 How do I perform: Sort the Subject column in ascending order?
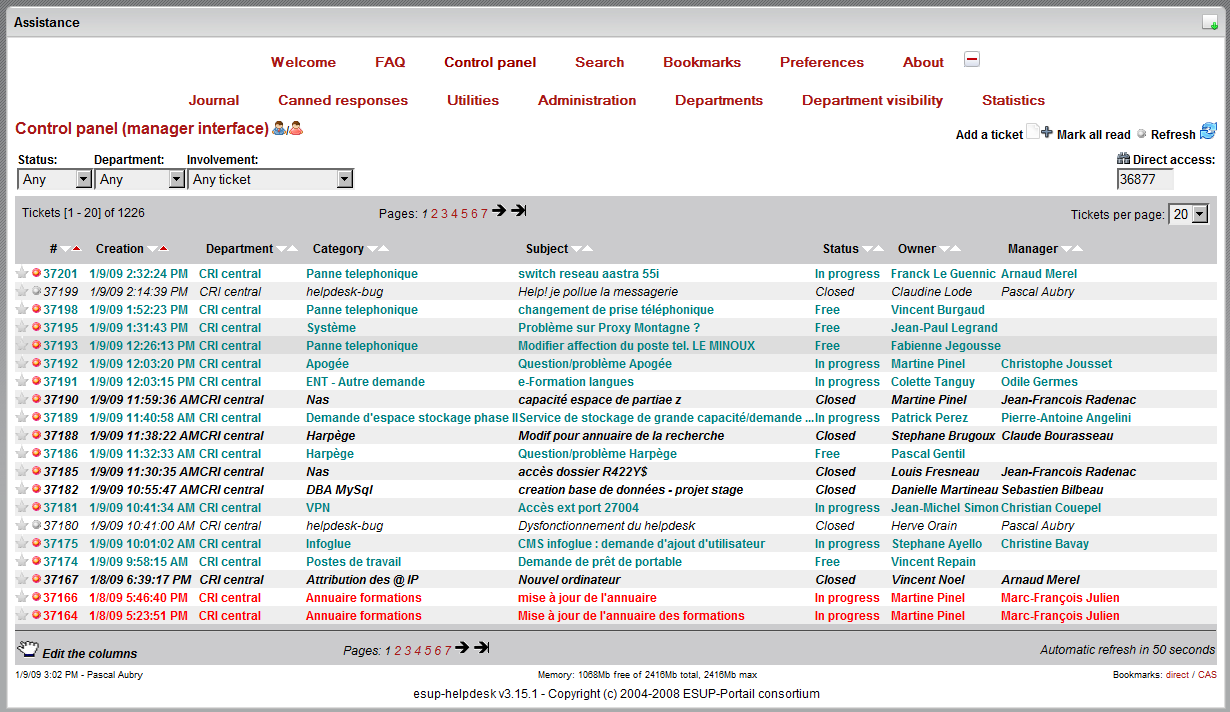coord(587,249)
